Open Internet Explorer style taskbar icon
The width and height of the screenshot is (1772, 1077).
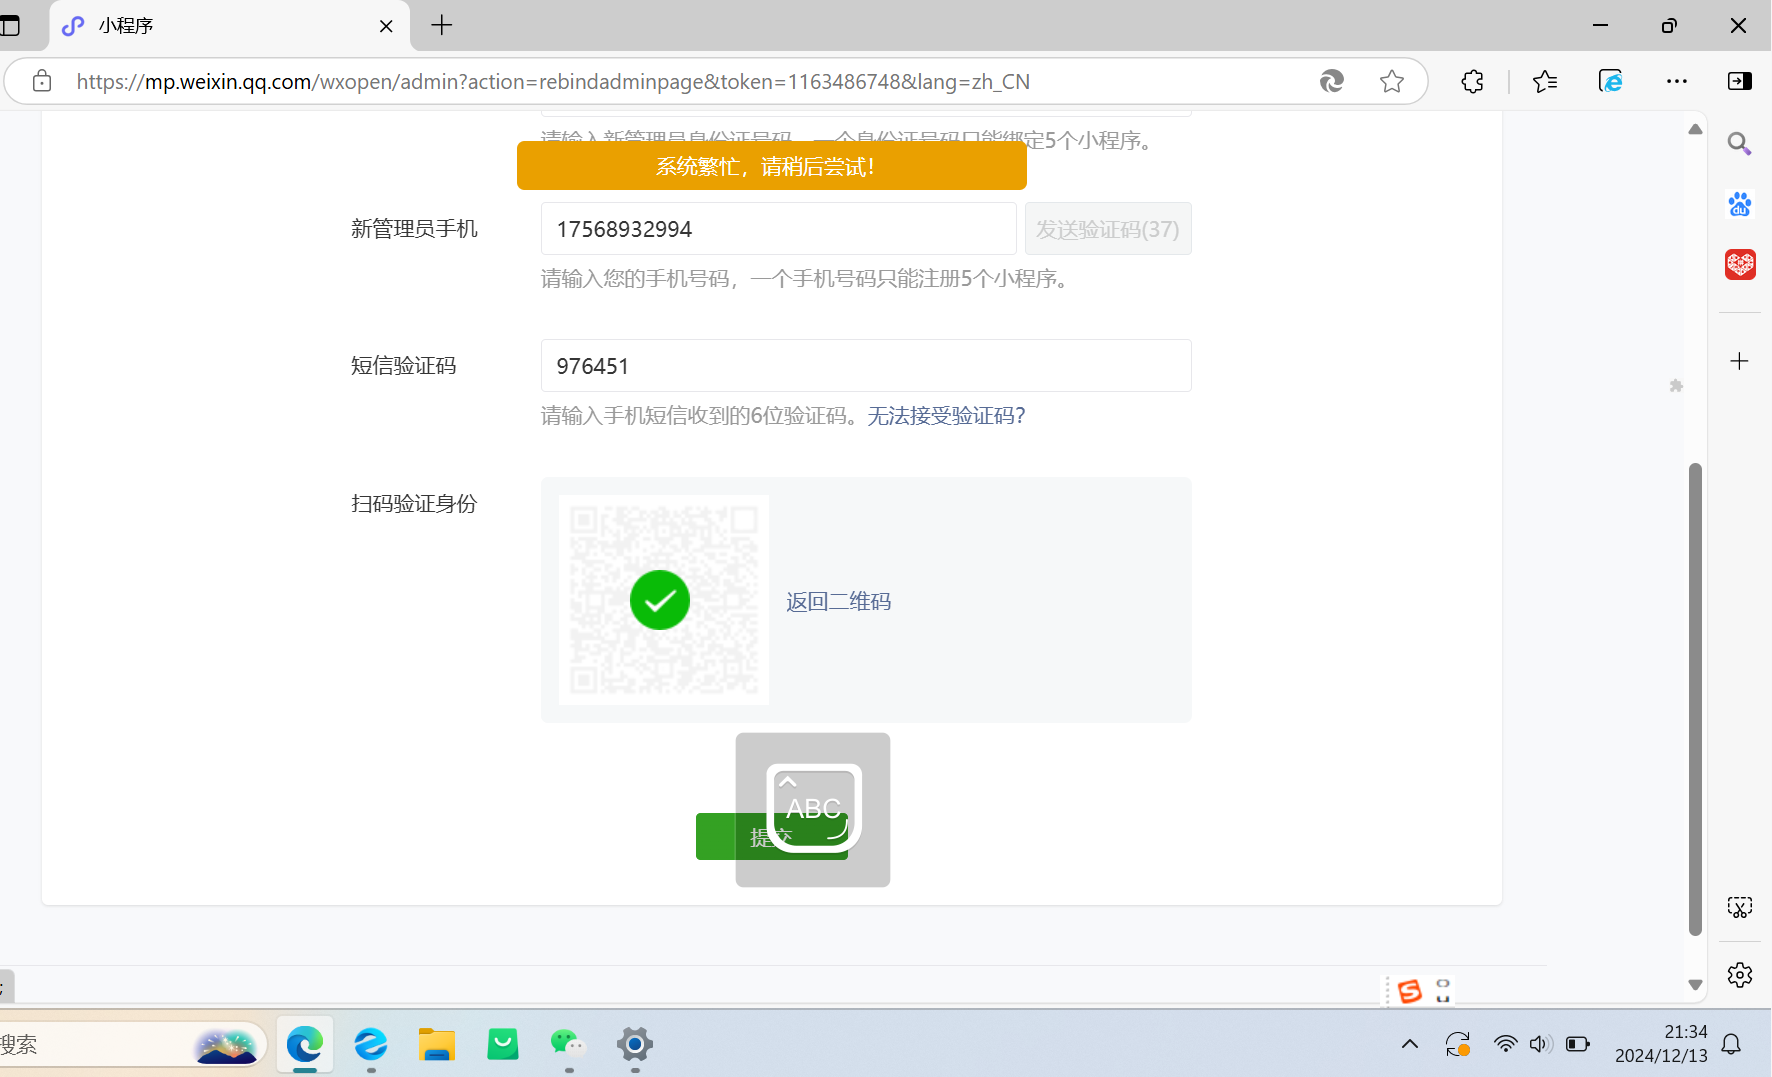pos(371,1045)
